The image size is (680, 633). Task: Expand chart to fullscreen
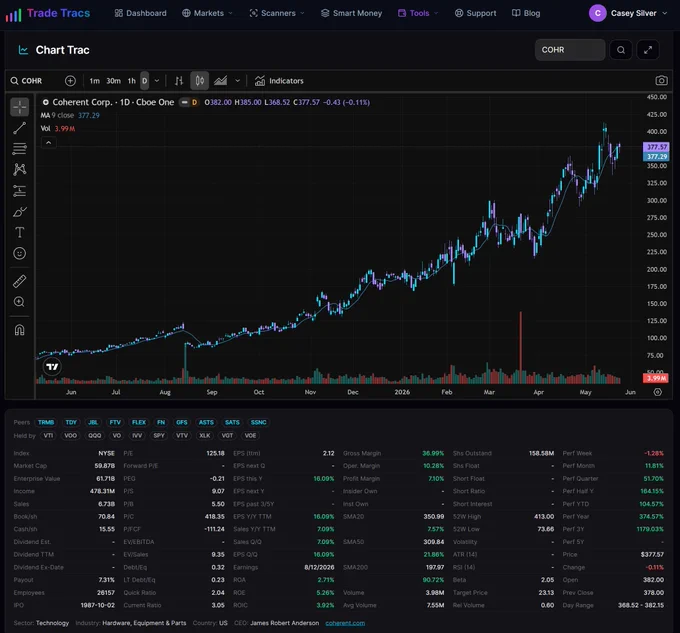(x=648, y=50)
